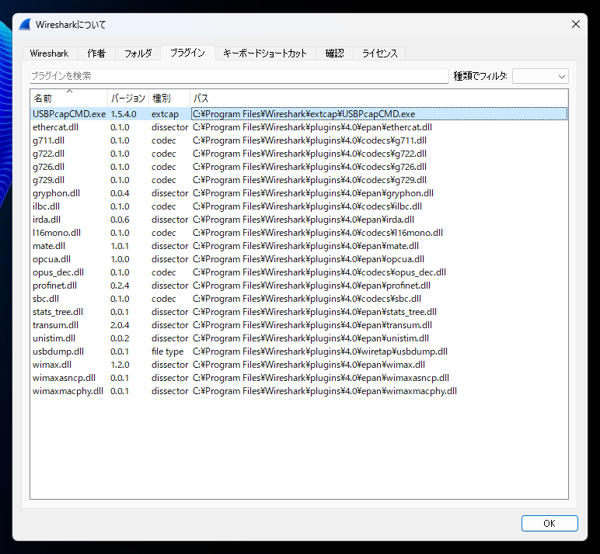This screenshot has width=600, height=554.
Task: Select the unistim.dll plugin row
Action: [299, 338]
